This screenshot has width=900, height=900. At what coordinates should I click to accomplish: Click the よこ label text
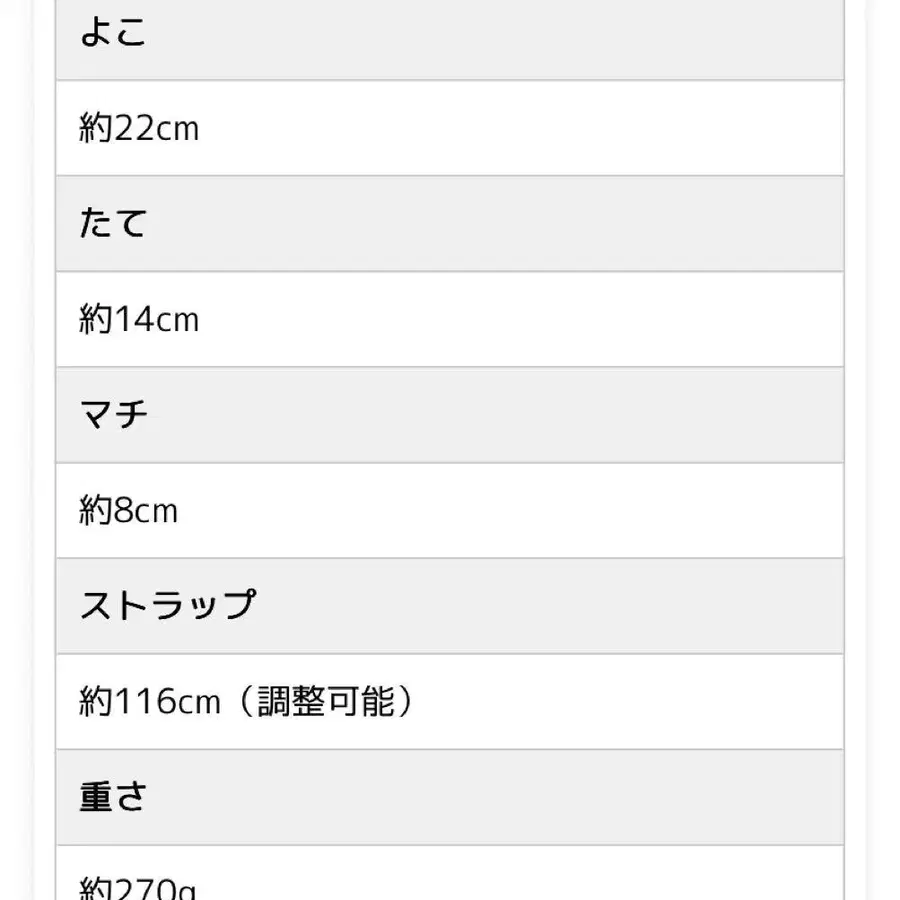pyautogui.click(x=113, y=33)
